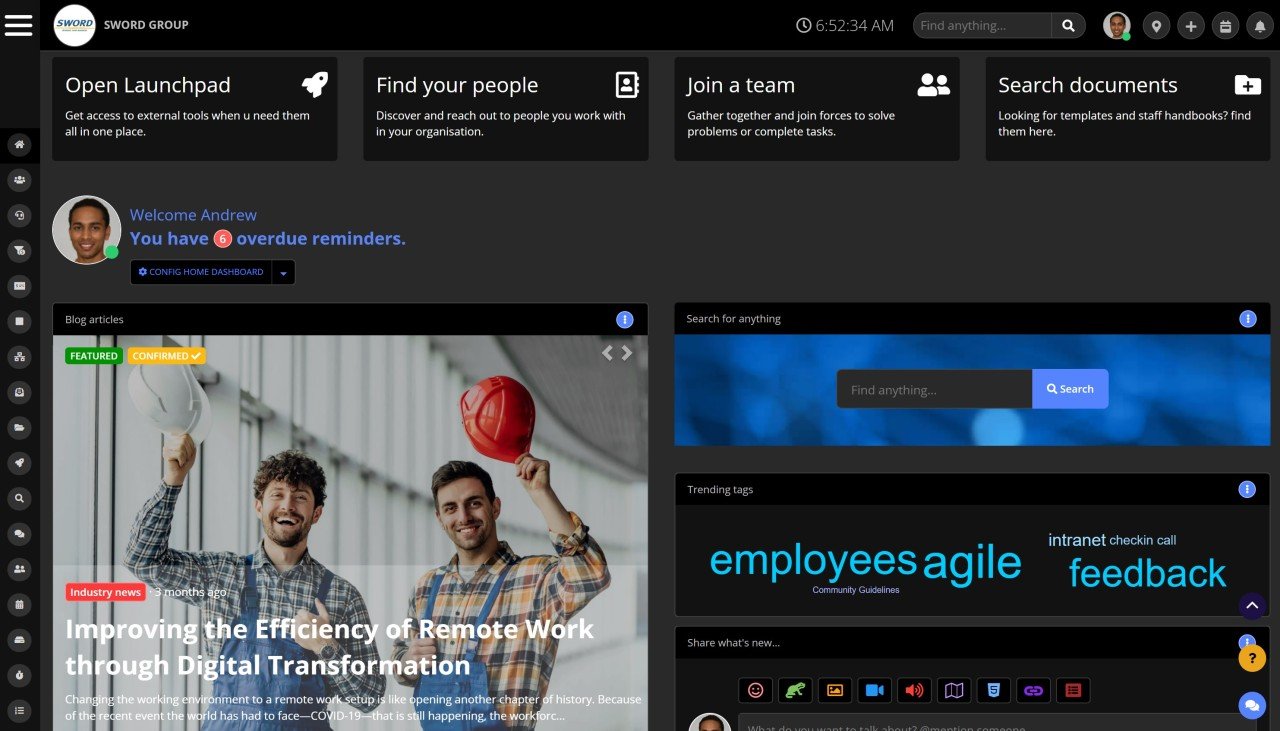Open notifications via the bell icon
Viewport: 1280px width, 731px height.
click(x=1259, y=25)
